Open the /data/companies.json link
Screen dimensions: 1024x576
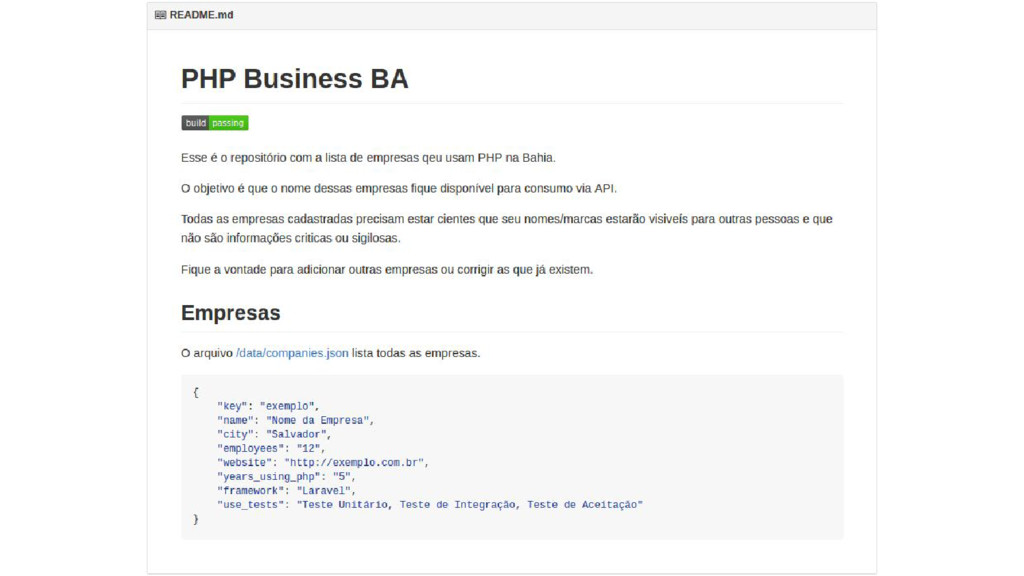pos(292,353)
